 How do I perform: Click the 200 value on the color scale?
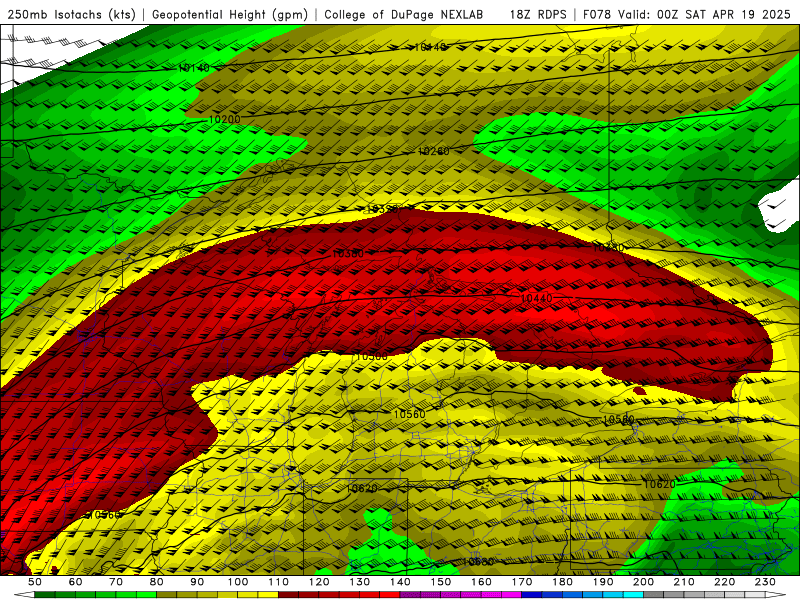(643, 582)
